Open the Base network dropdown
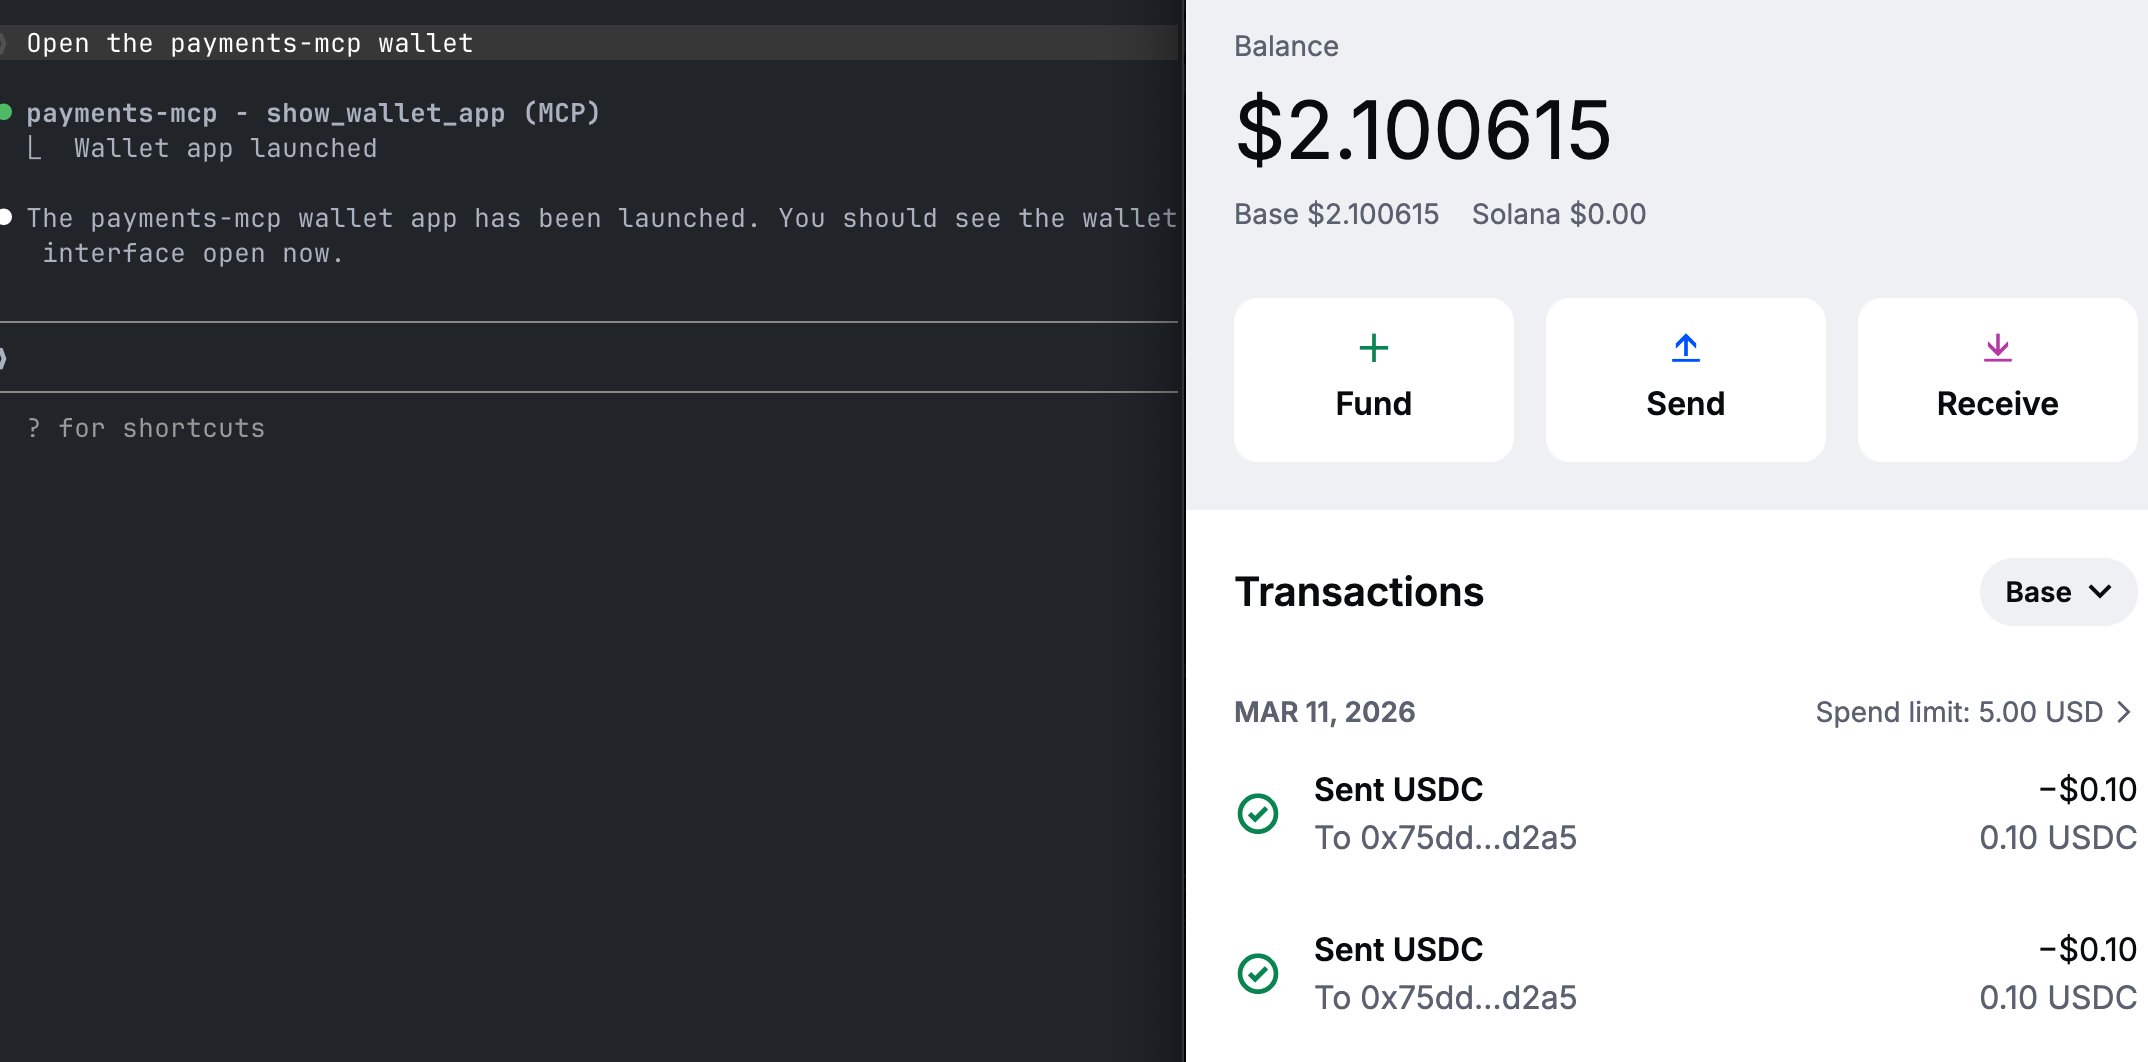 pyautogui.click(x=2058, y=592)
